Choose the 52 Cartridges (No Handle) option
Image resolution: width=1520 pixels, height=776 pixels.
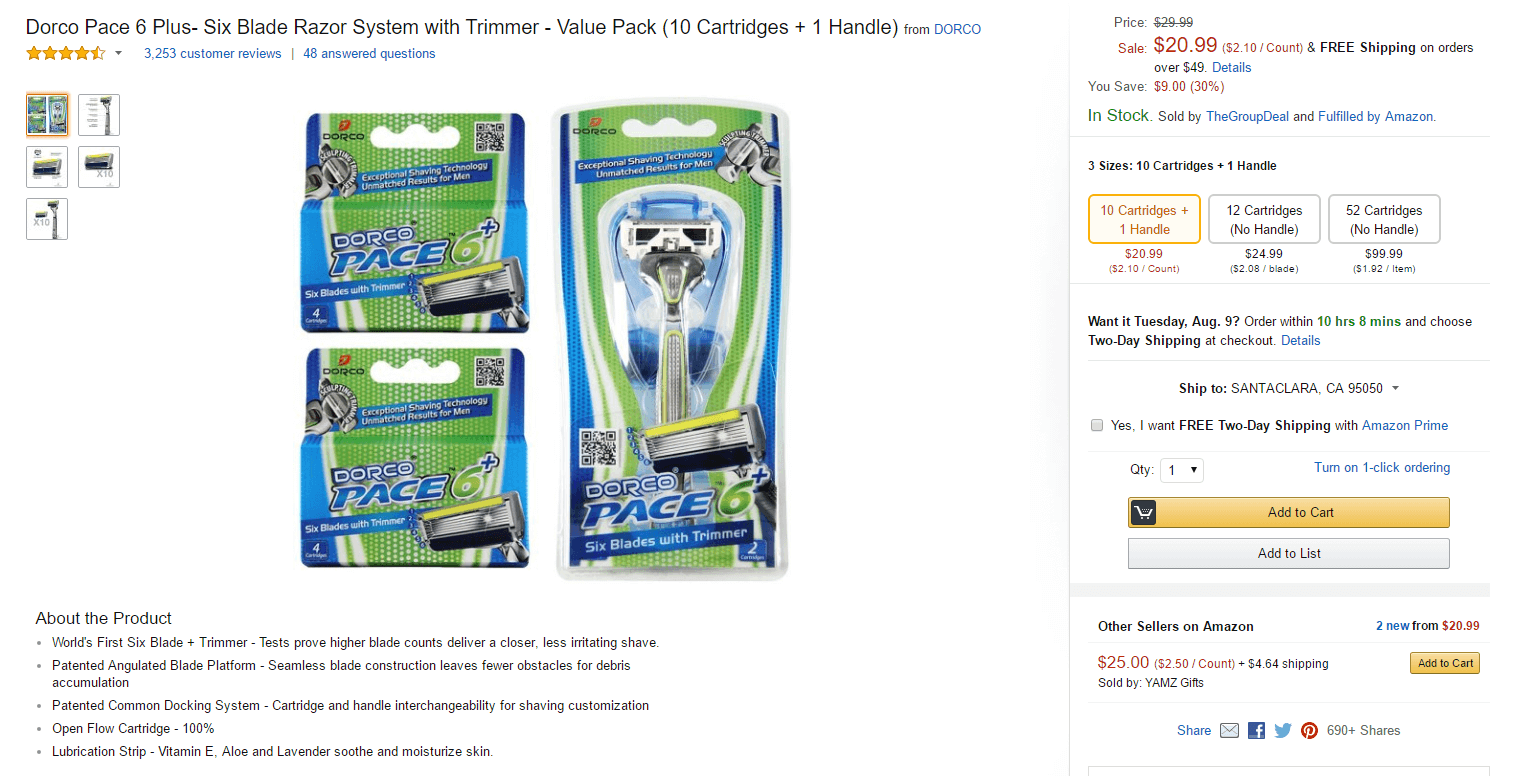click(1383, 220)
